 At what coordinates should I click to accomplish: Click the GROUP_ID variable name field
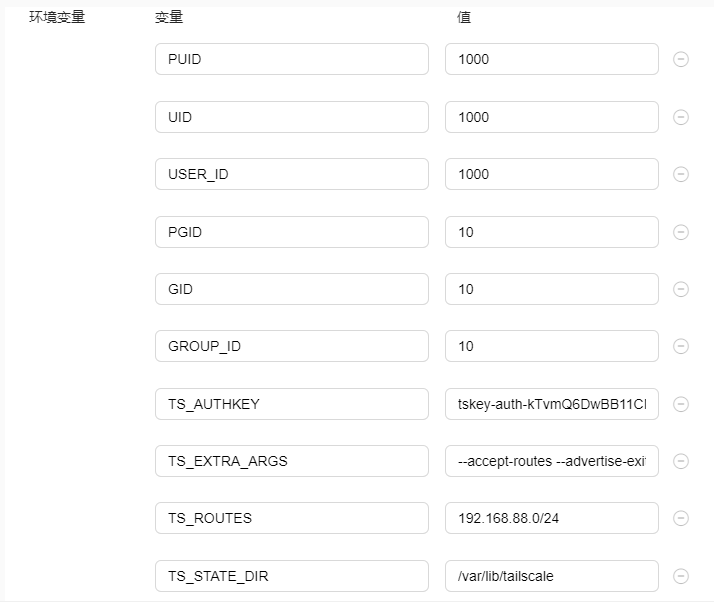(x=291, y=346)
